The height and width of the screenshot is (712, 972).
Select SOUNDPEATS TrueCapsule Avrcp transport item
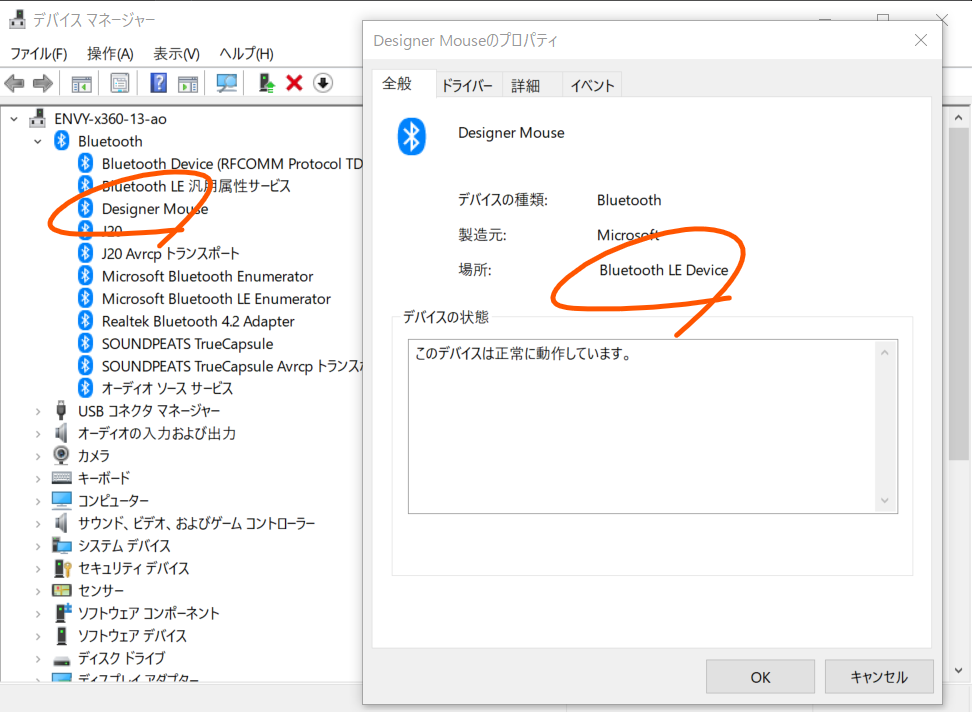click(x=232, y=366)
